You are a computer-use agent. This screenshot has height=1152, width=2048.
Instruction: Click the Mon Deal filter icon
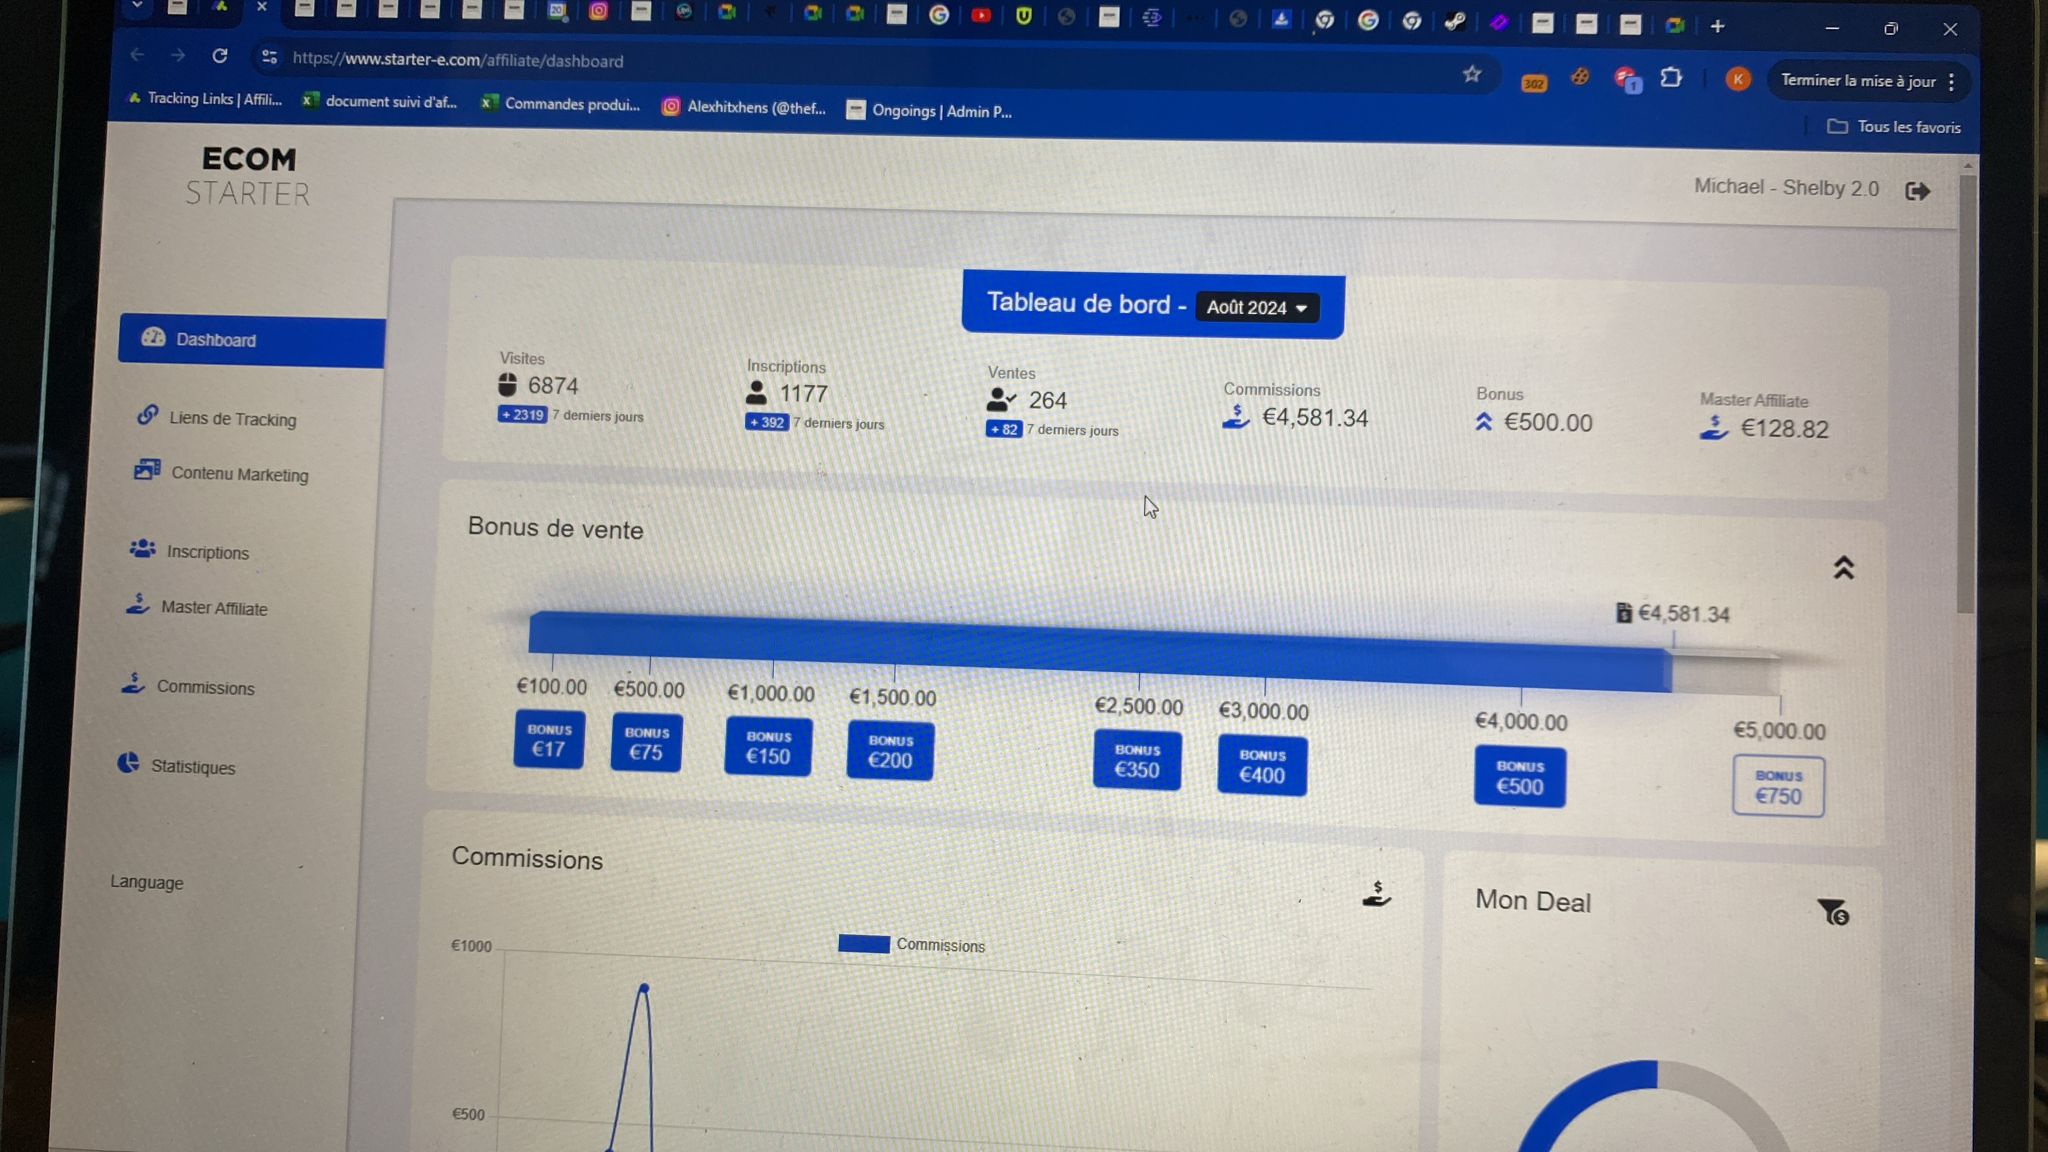click(x=1832, y=912)
